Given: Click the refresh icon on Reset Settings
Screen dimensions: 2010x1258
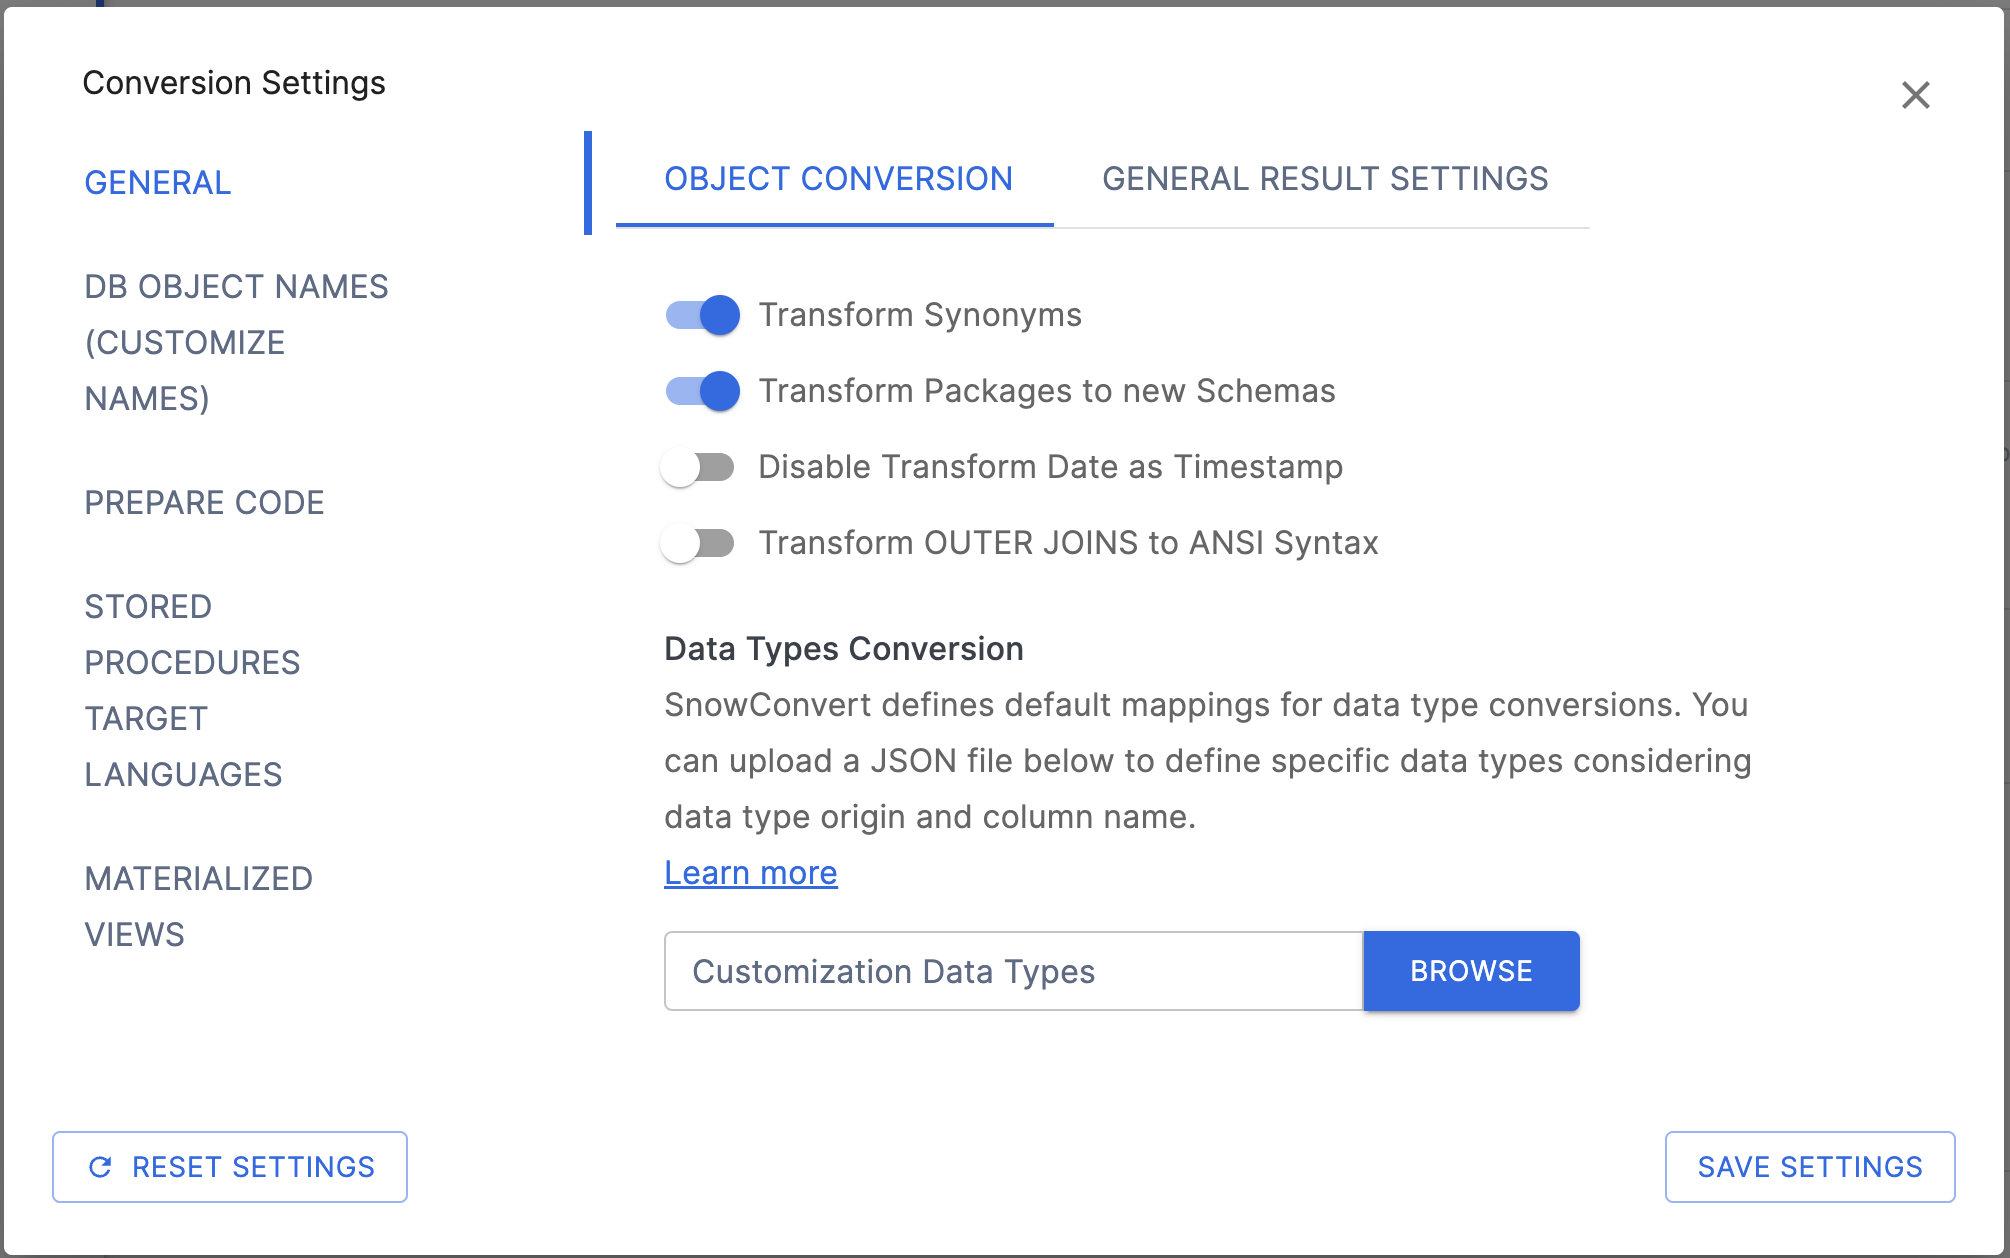Looking at the screenshot, I should (100, 1166).
